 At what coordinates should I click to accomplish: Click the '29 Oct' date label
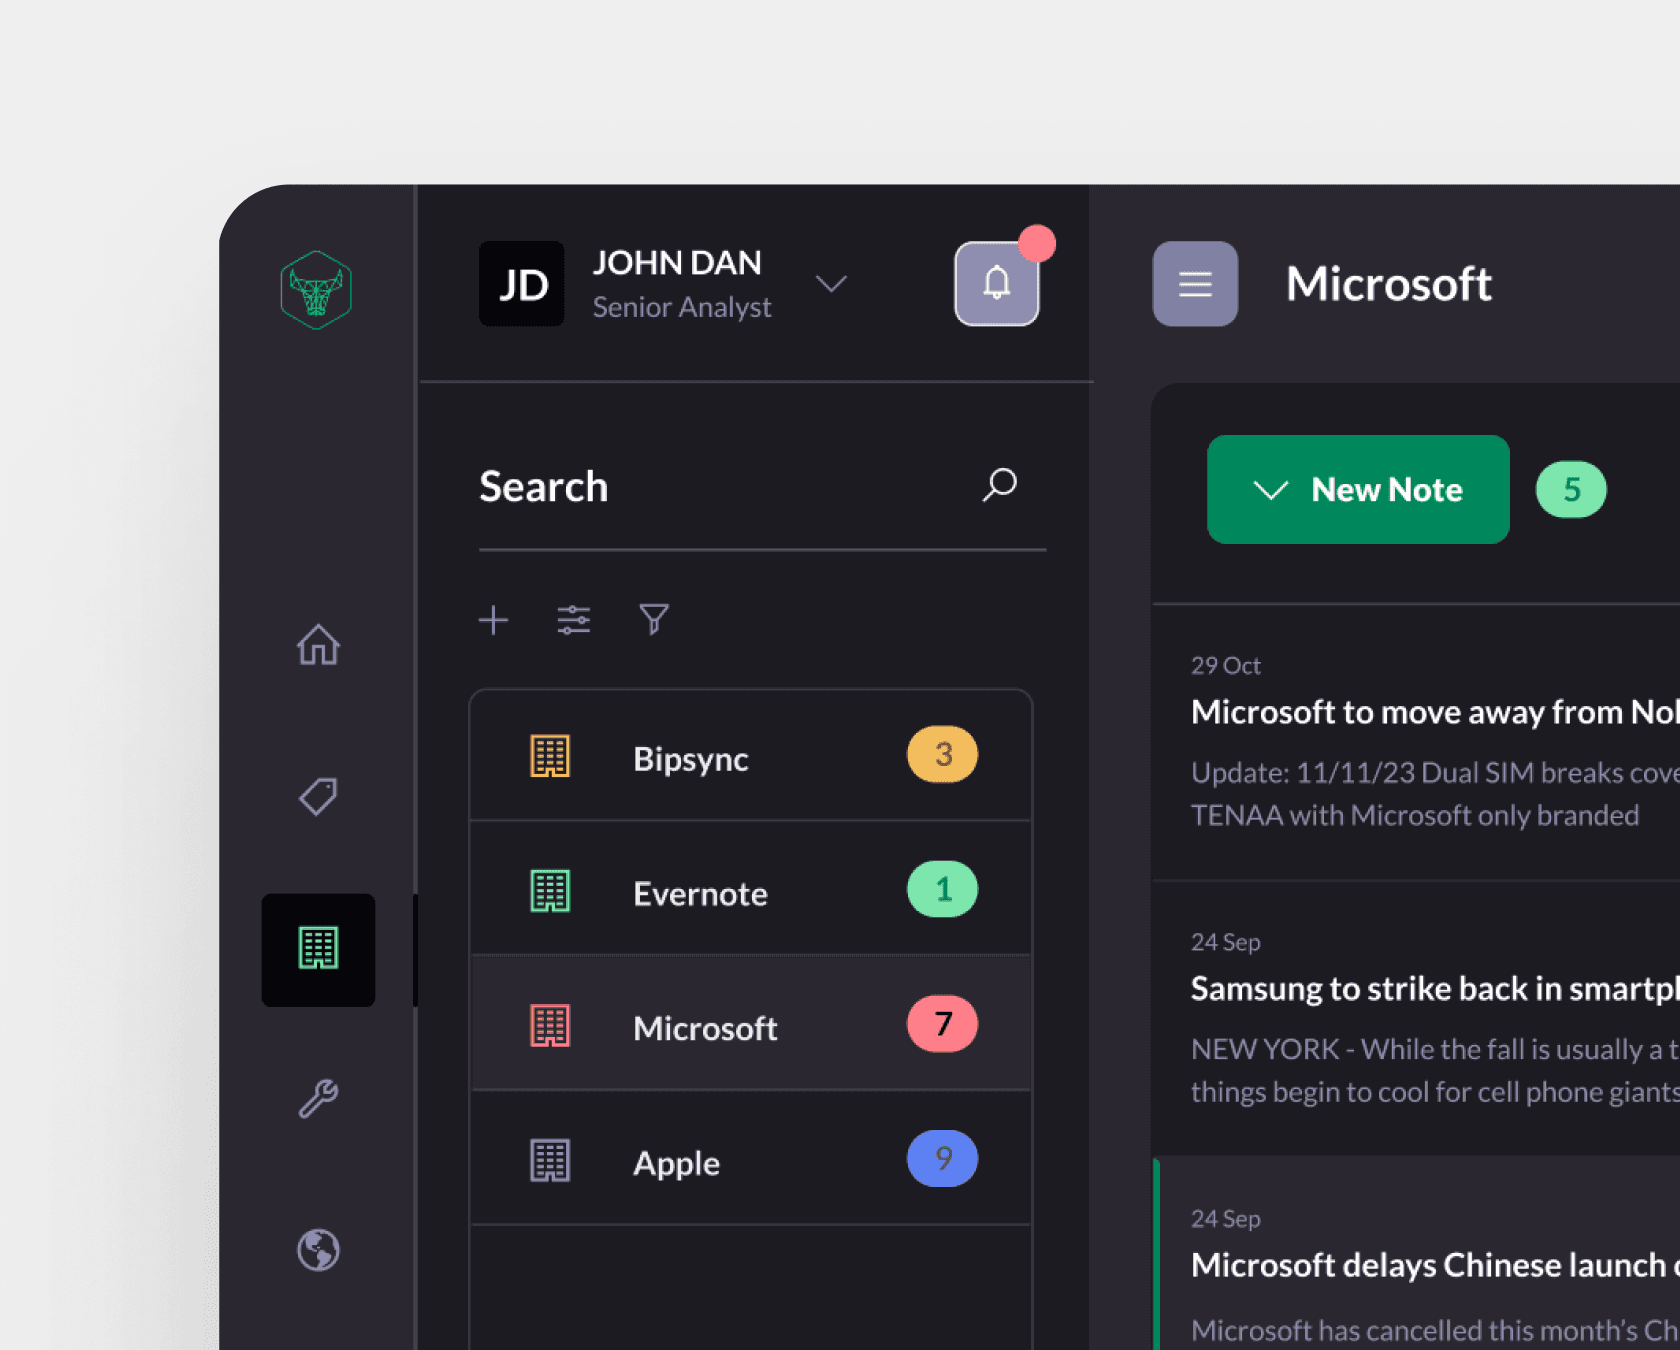1225,666
